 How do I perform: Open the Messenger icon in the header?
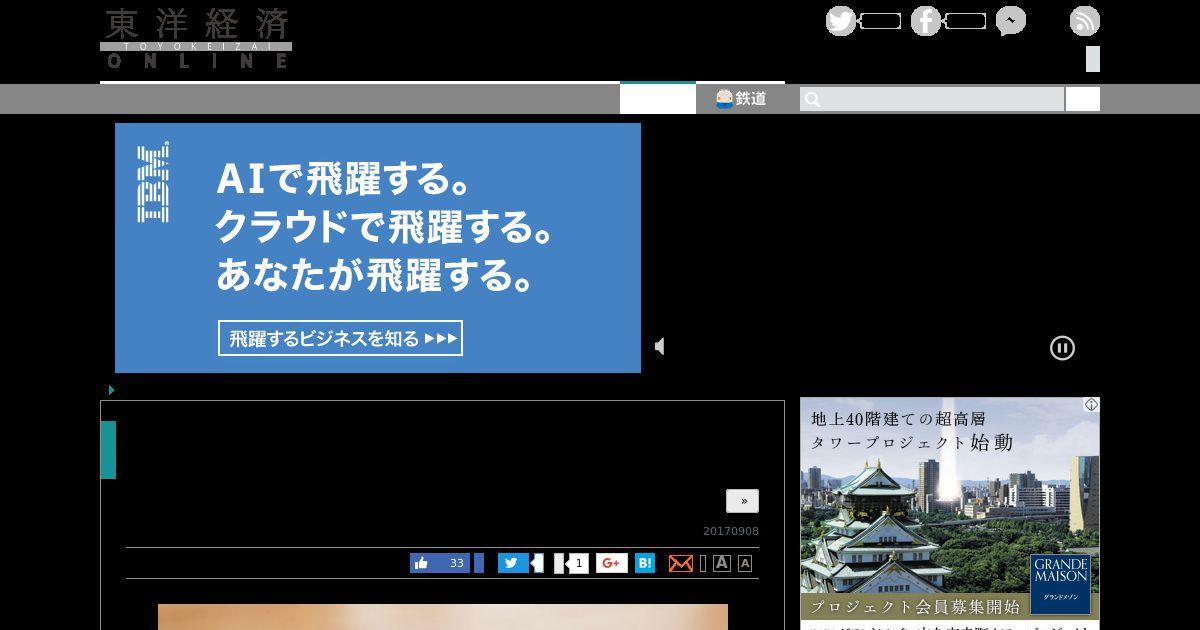coord(1011,21)
